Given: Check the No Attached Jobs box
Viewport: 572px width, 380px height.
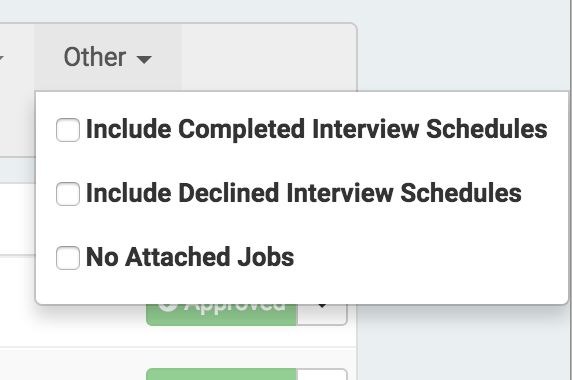Looking at the screenshot, I should [68, 258].
